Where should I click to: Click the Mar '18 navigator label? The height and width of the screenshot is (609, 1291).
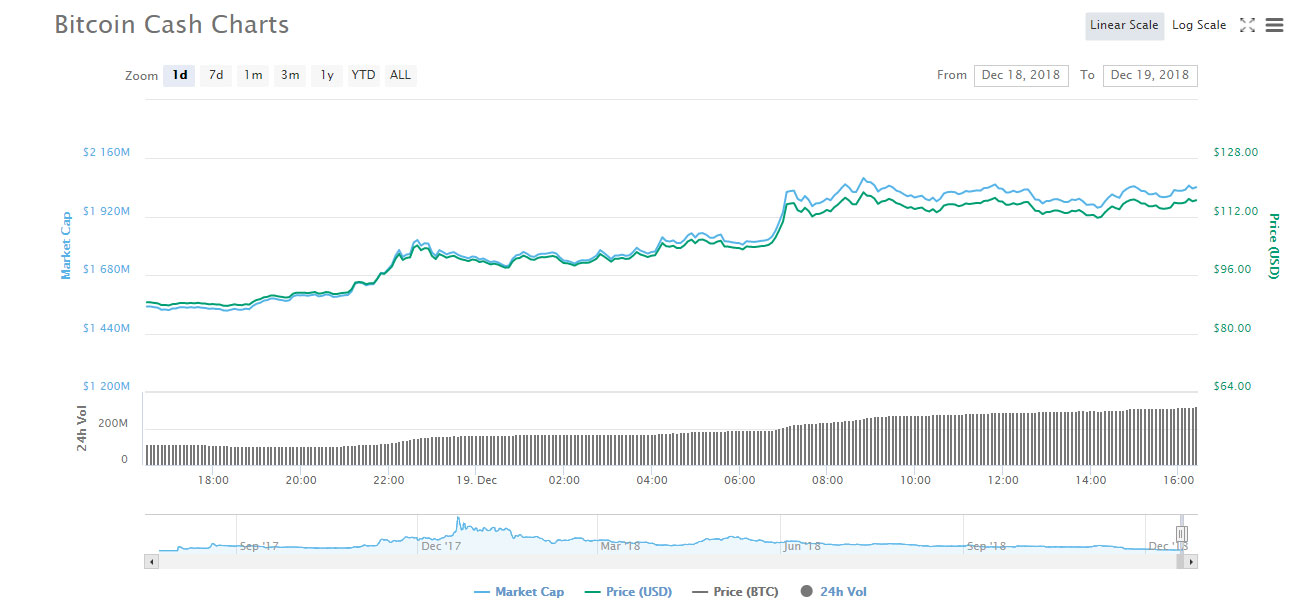pyautogui.click(x=620, y=546)
